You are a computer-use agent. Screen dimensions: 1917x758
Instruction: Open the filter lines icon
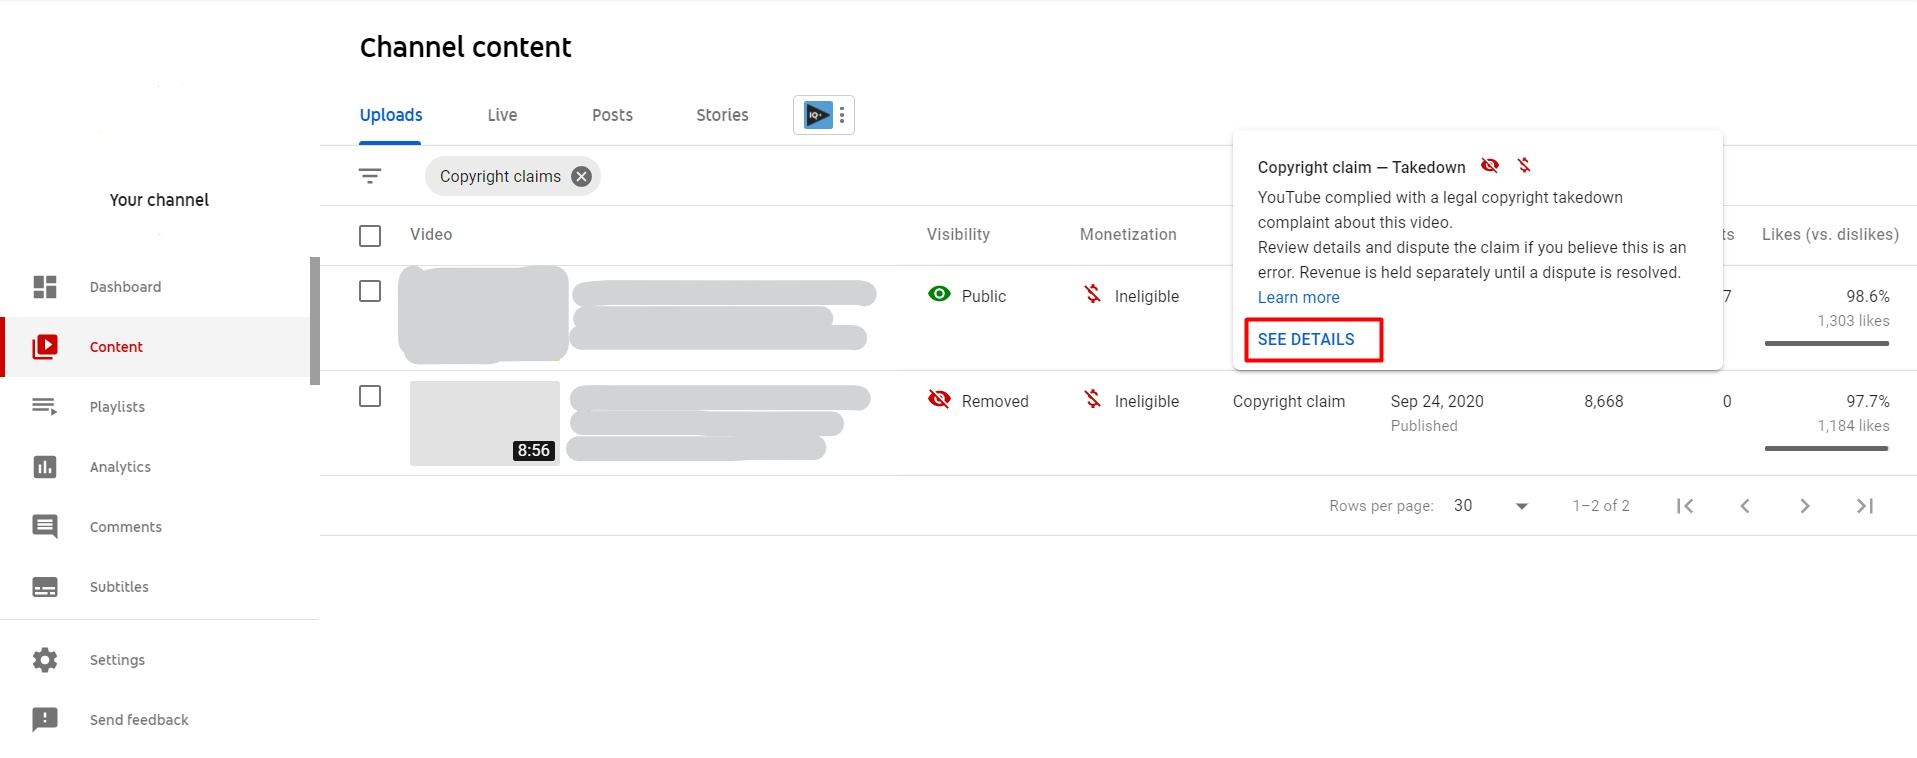click(370, 176)
